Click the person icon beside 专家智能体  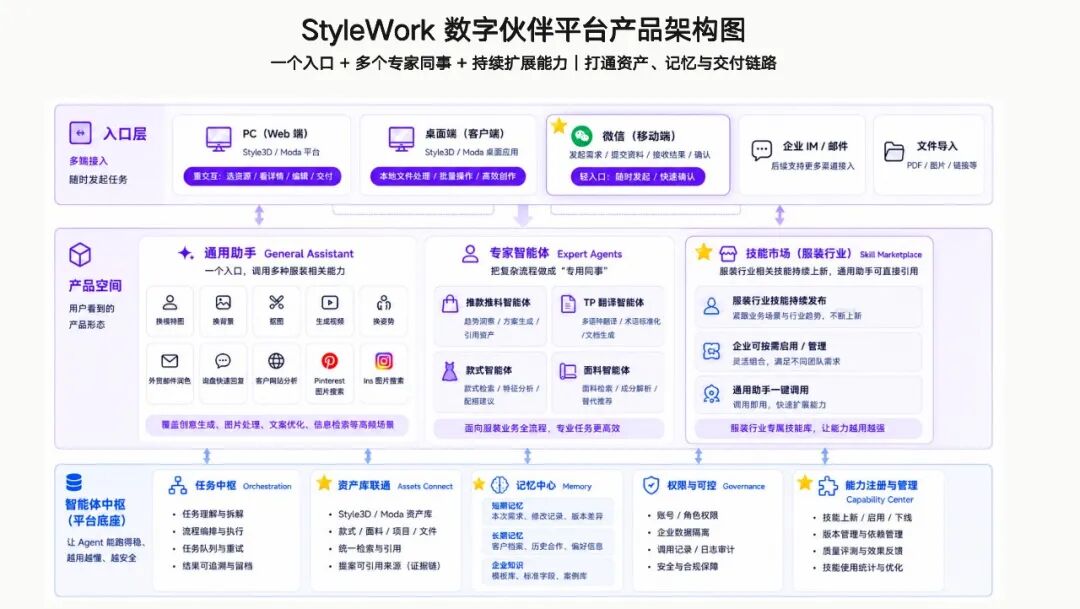pyautogui.click(x=470, y=254)
